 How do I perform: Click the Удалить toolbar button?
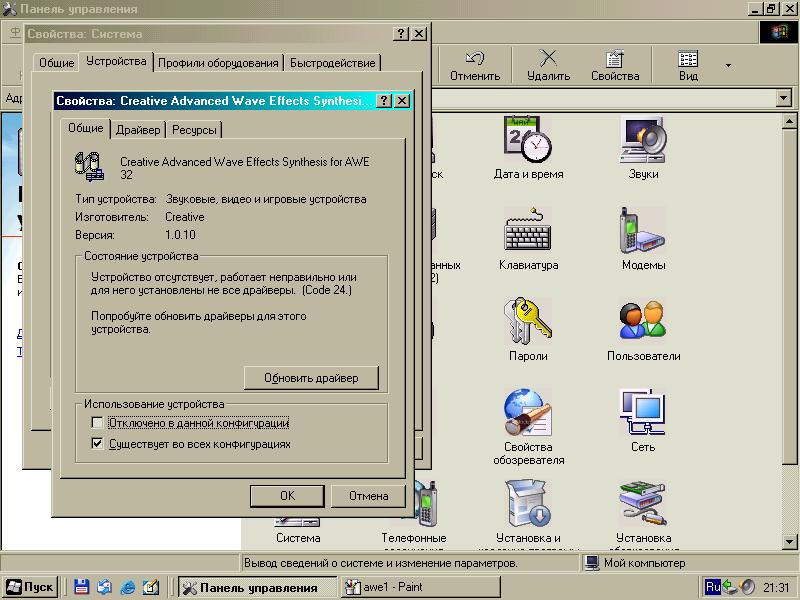[x=548, y=65]
